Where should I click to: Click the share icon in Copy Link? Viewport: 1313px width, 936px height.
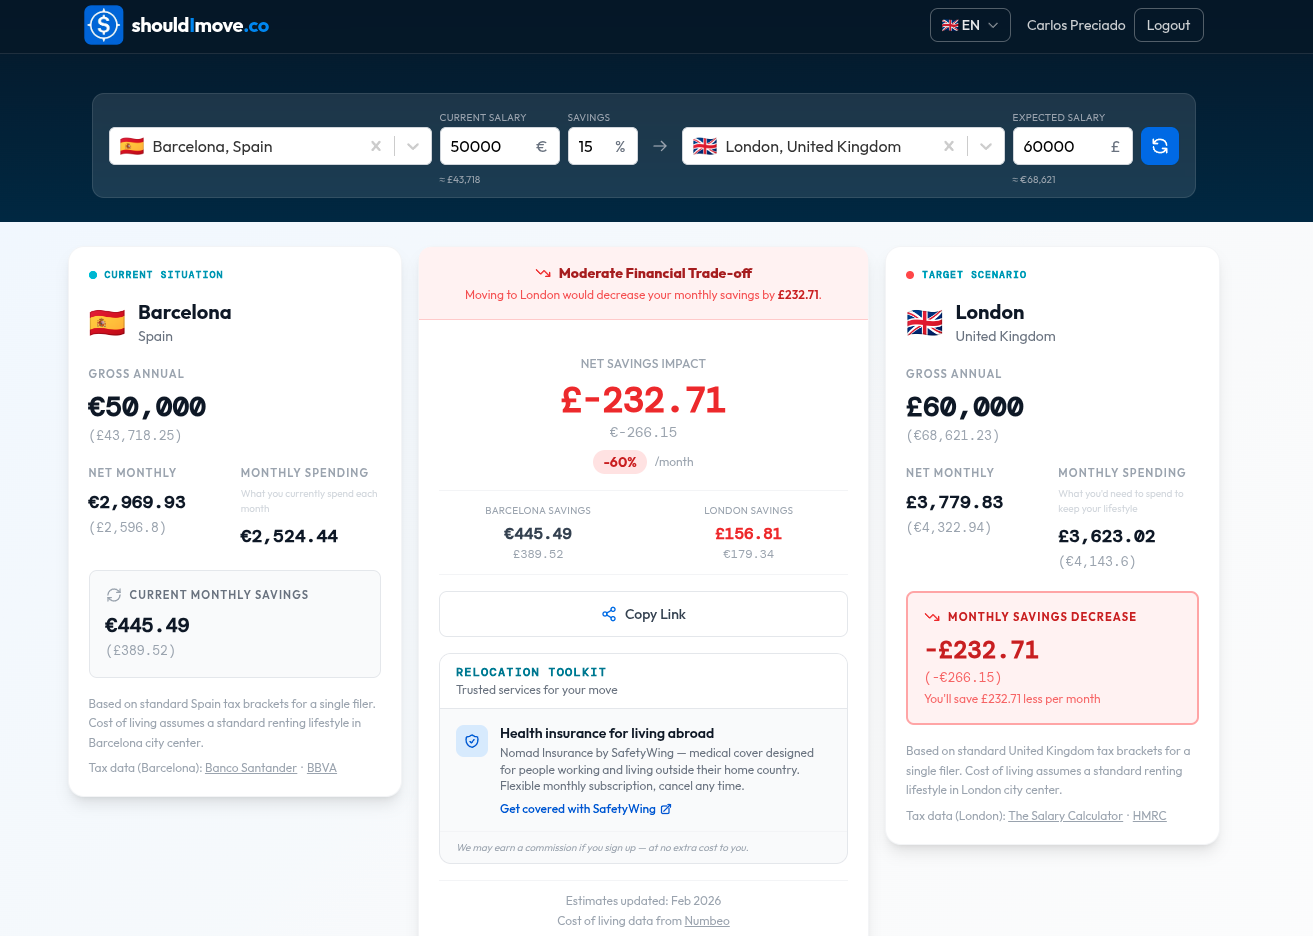click(609, 614)
